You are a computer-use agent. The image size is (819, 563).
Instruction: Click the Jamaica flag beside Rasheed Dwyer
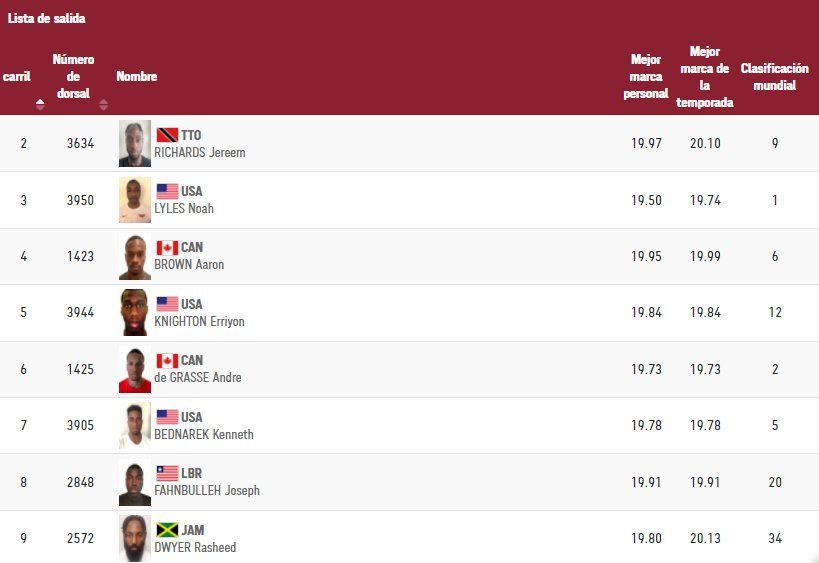[x=167, y=530]
